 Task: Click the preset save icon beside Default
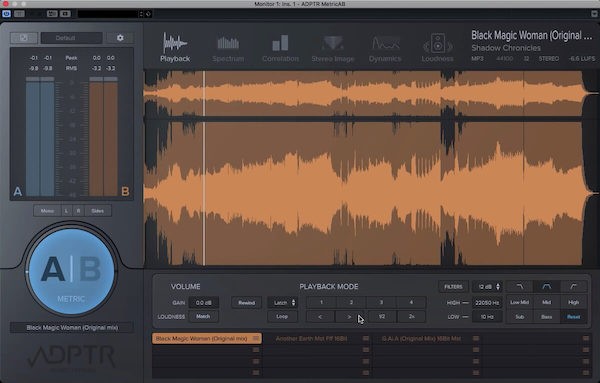pyautogui.click(x=24, y=38)
